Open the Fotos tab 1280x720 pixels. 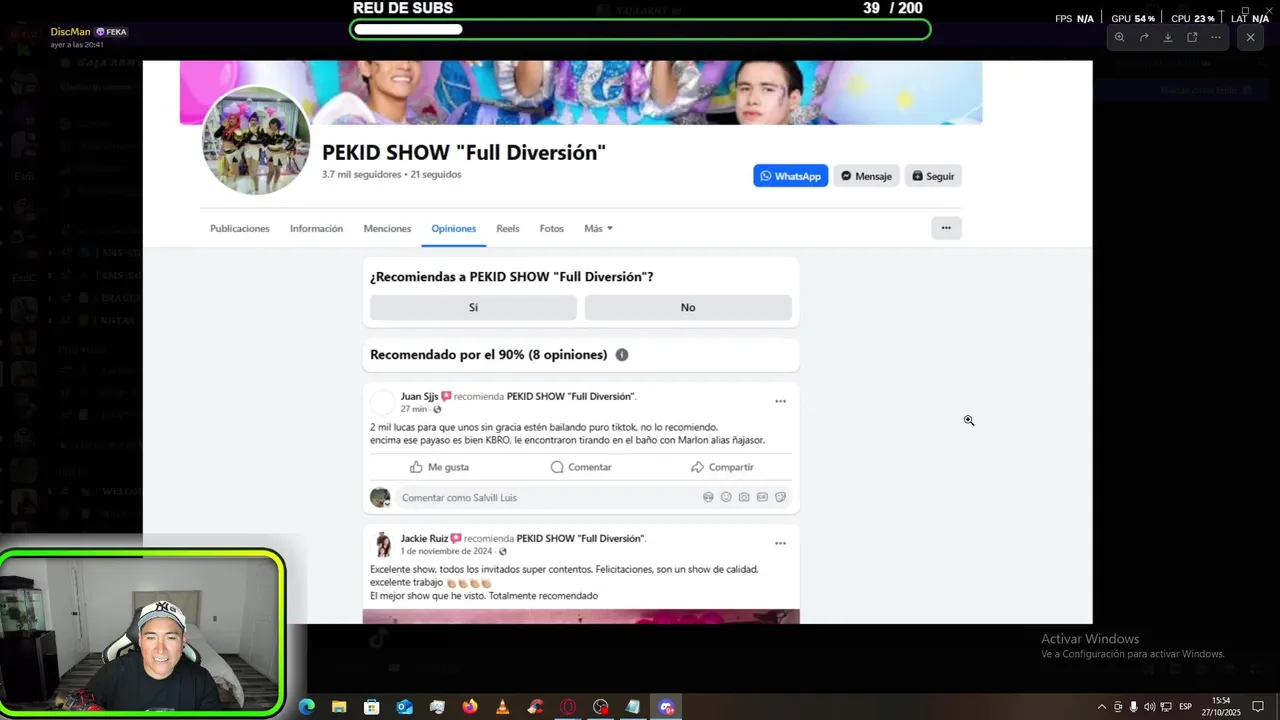(552, 228)
